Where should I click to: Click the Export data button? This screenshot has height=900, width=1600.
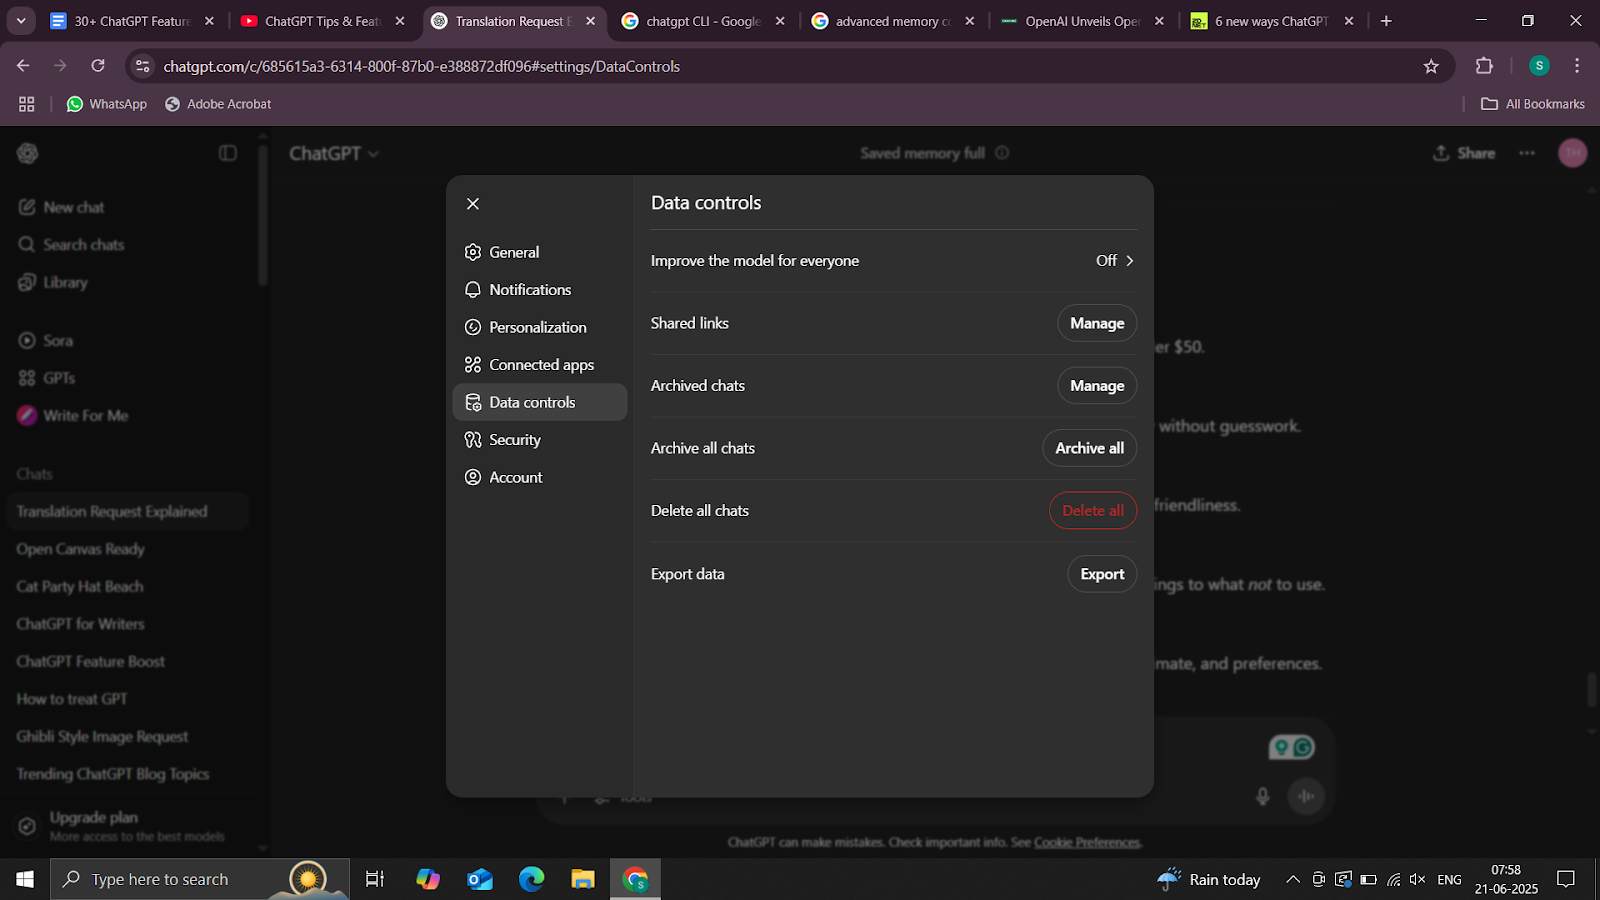[x=1102, y=574]
